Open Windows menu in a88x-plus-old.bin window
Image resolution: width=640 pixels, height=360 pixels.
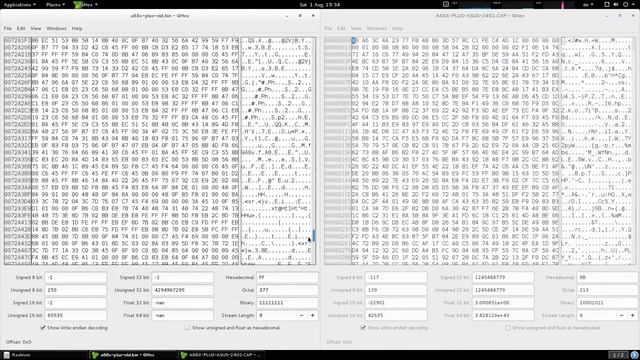click(56, 29)
